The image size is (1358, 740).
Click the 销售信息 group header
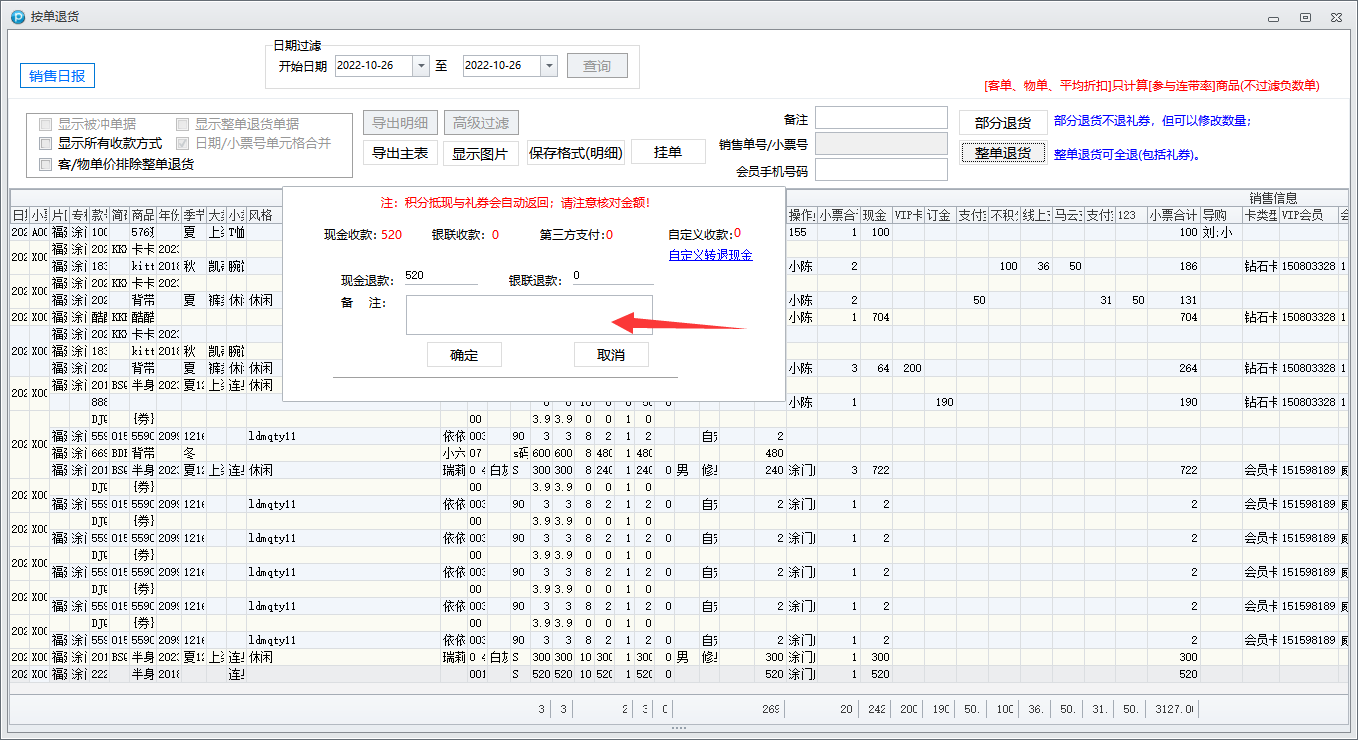1272,198
